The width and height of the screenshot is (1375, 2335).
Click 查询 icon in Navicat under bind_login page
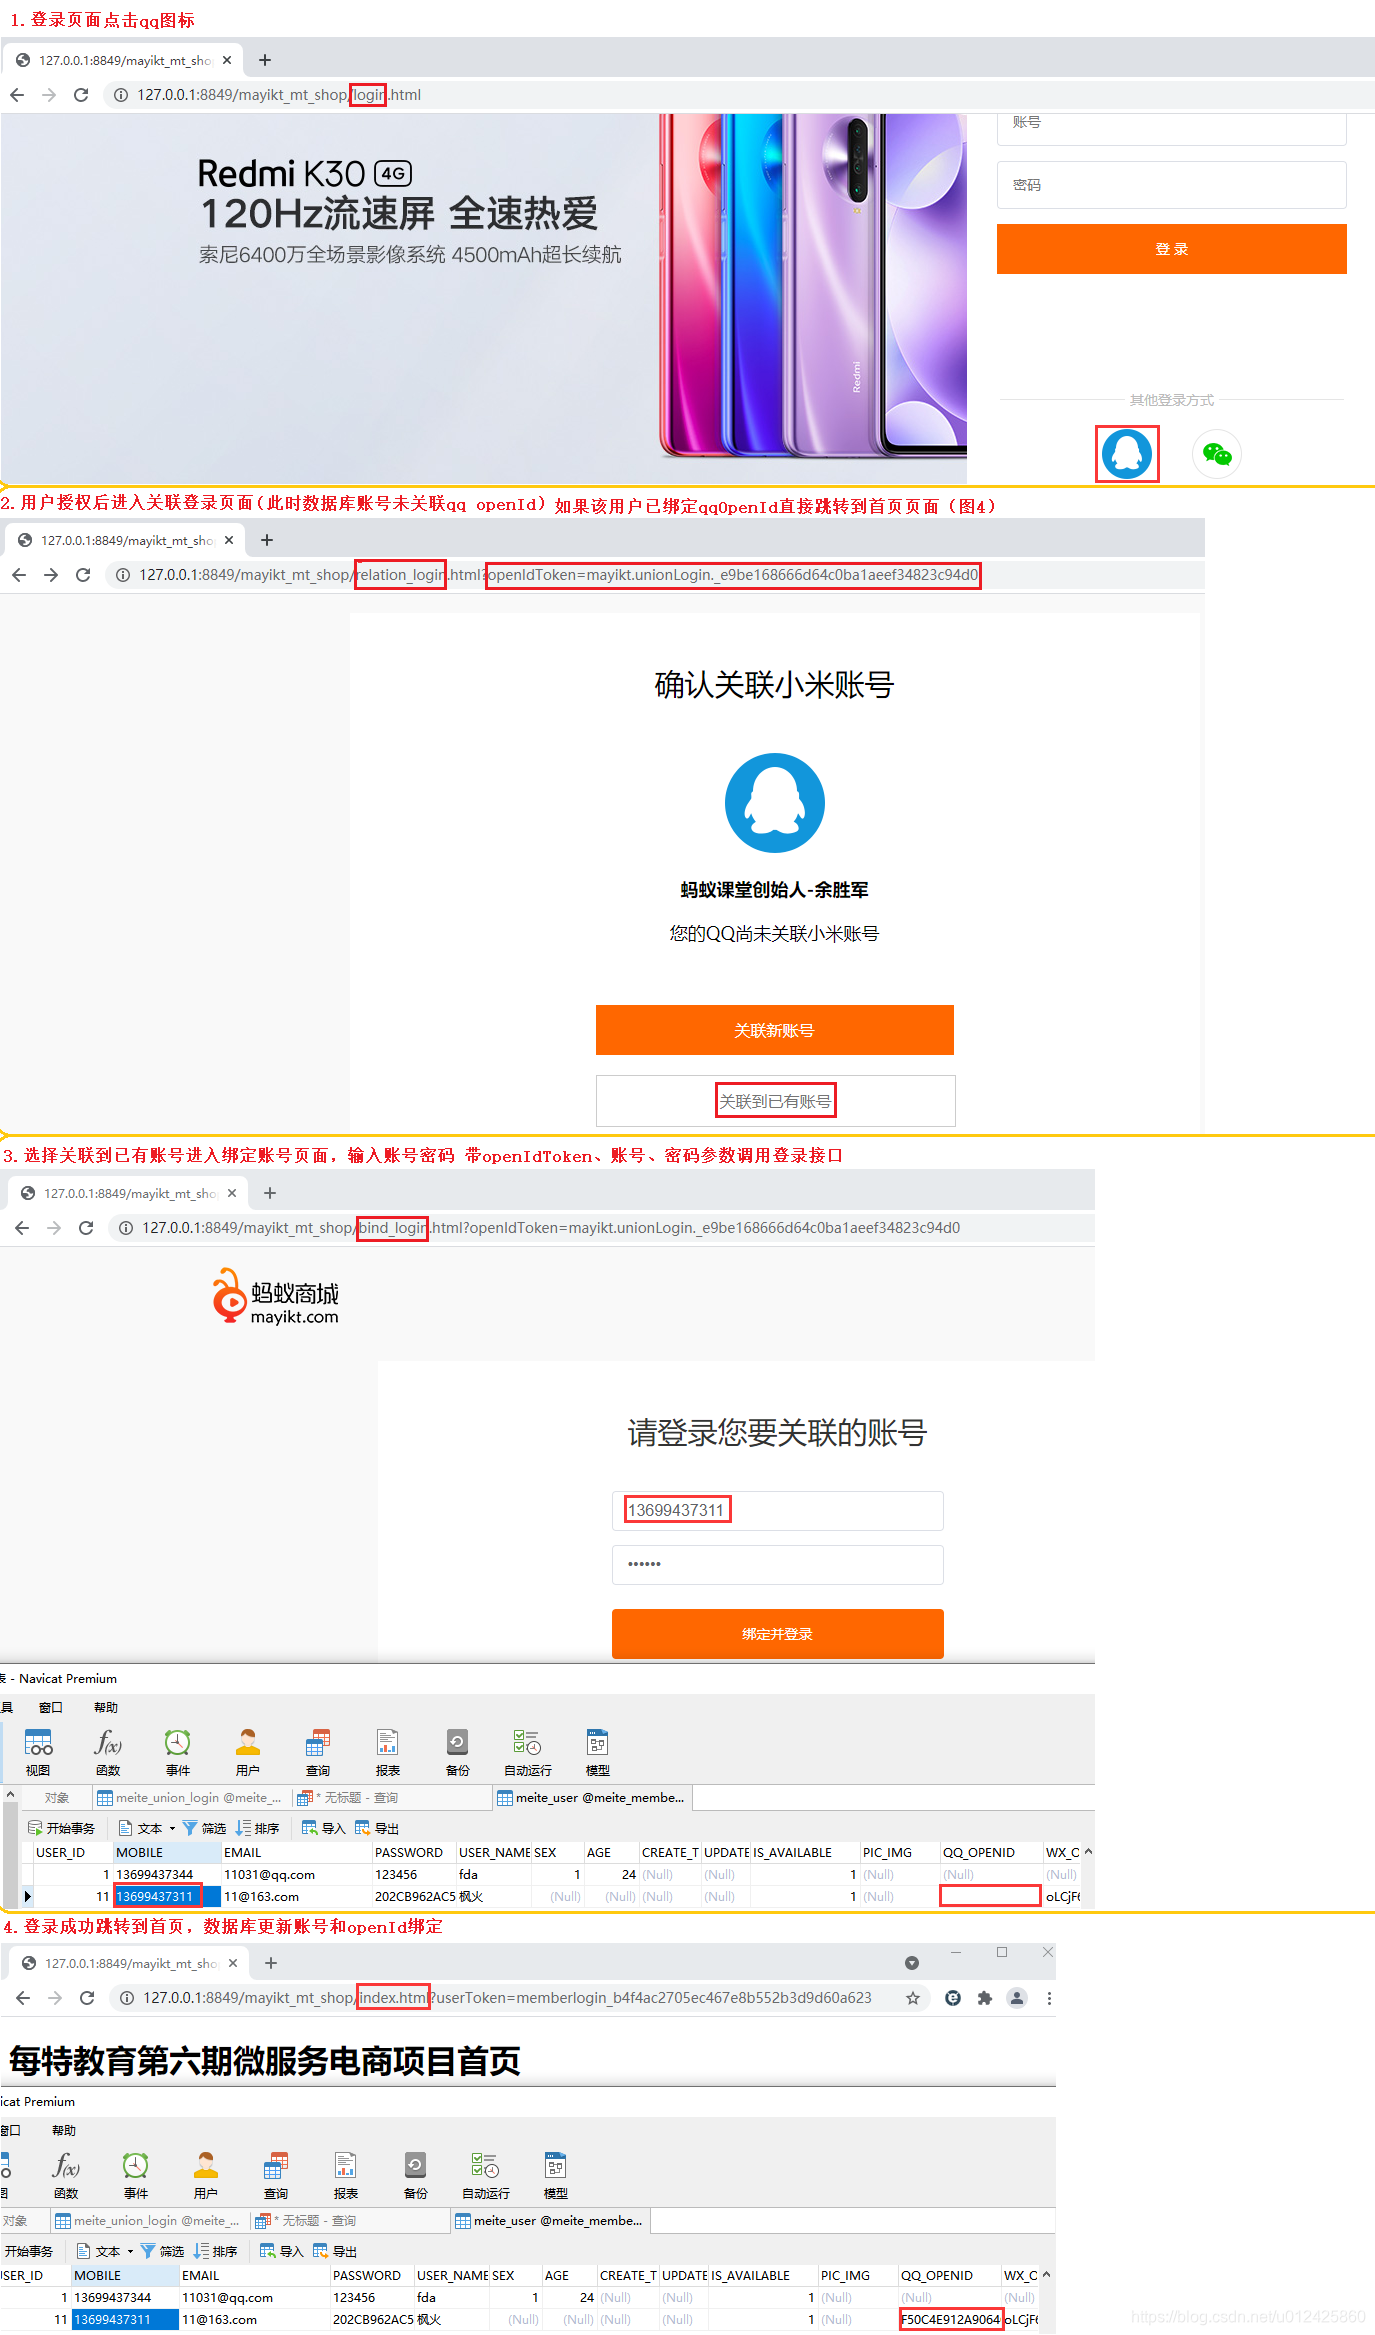coord(318,1752)
